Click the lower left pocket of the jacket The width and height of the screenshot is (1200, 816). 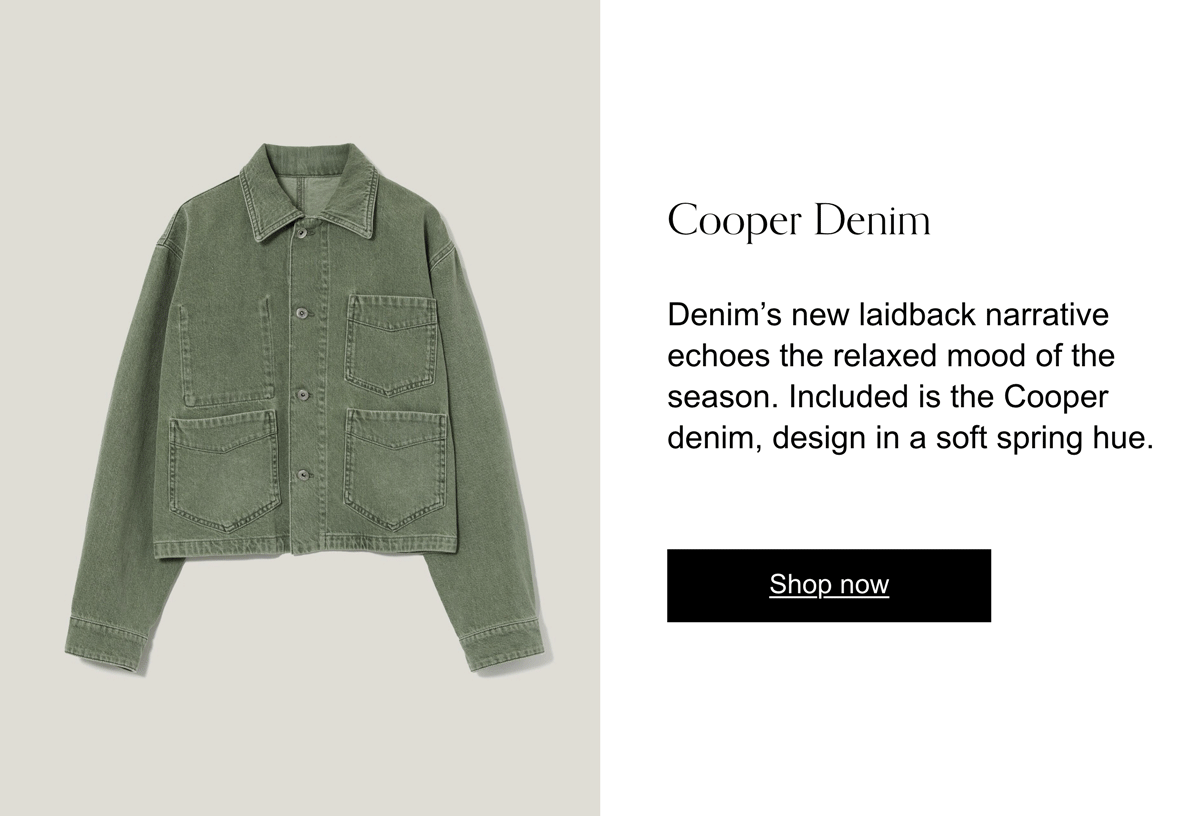[224, 470]
